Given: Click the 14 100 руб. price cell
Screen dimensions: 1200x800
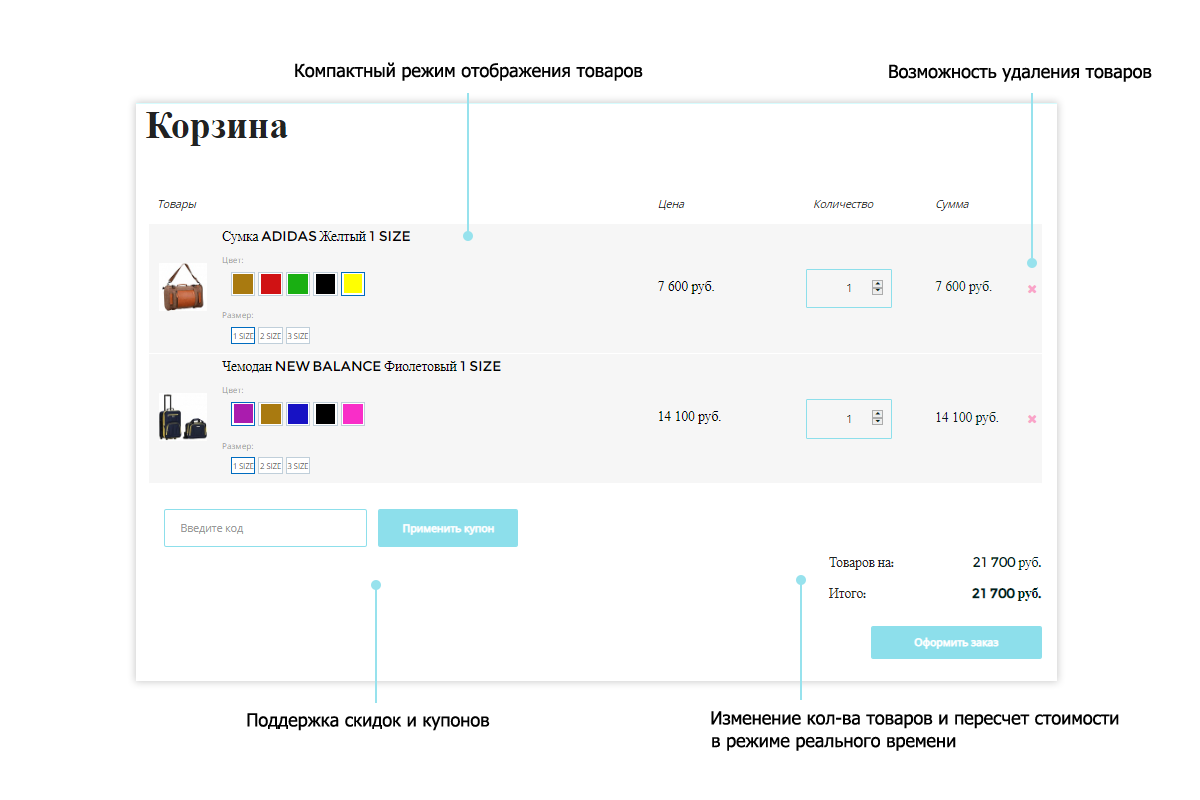Looking at the screenshot, I should pos(689,417).
